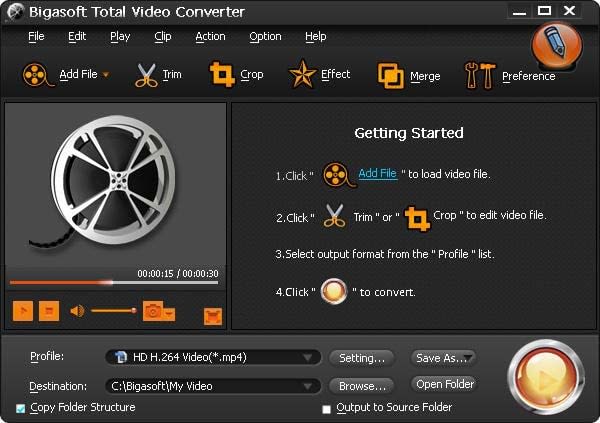Image resolution: width=600 pixels, height=423 pixels.
Task: Start conversion with the big orange button
Action: (x=545, y=377)
